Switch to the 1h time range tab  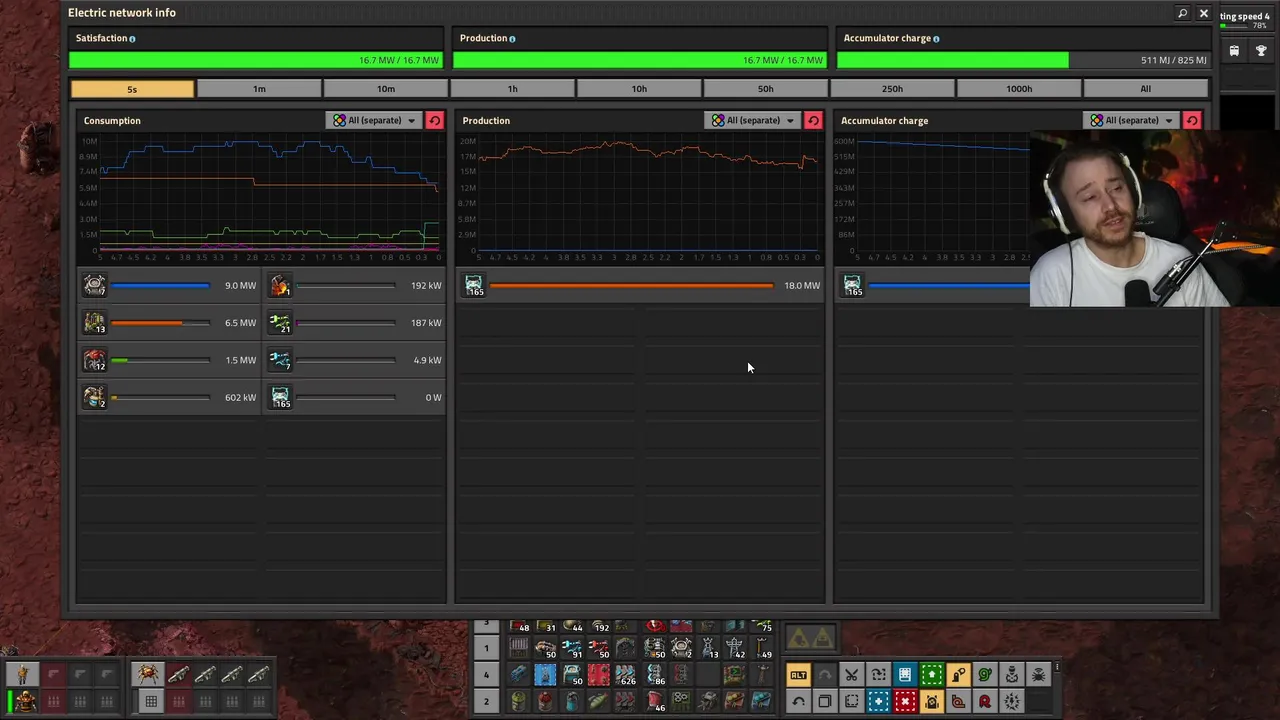(x=512, y=89)
